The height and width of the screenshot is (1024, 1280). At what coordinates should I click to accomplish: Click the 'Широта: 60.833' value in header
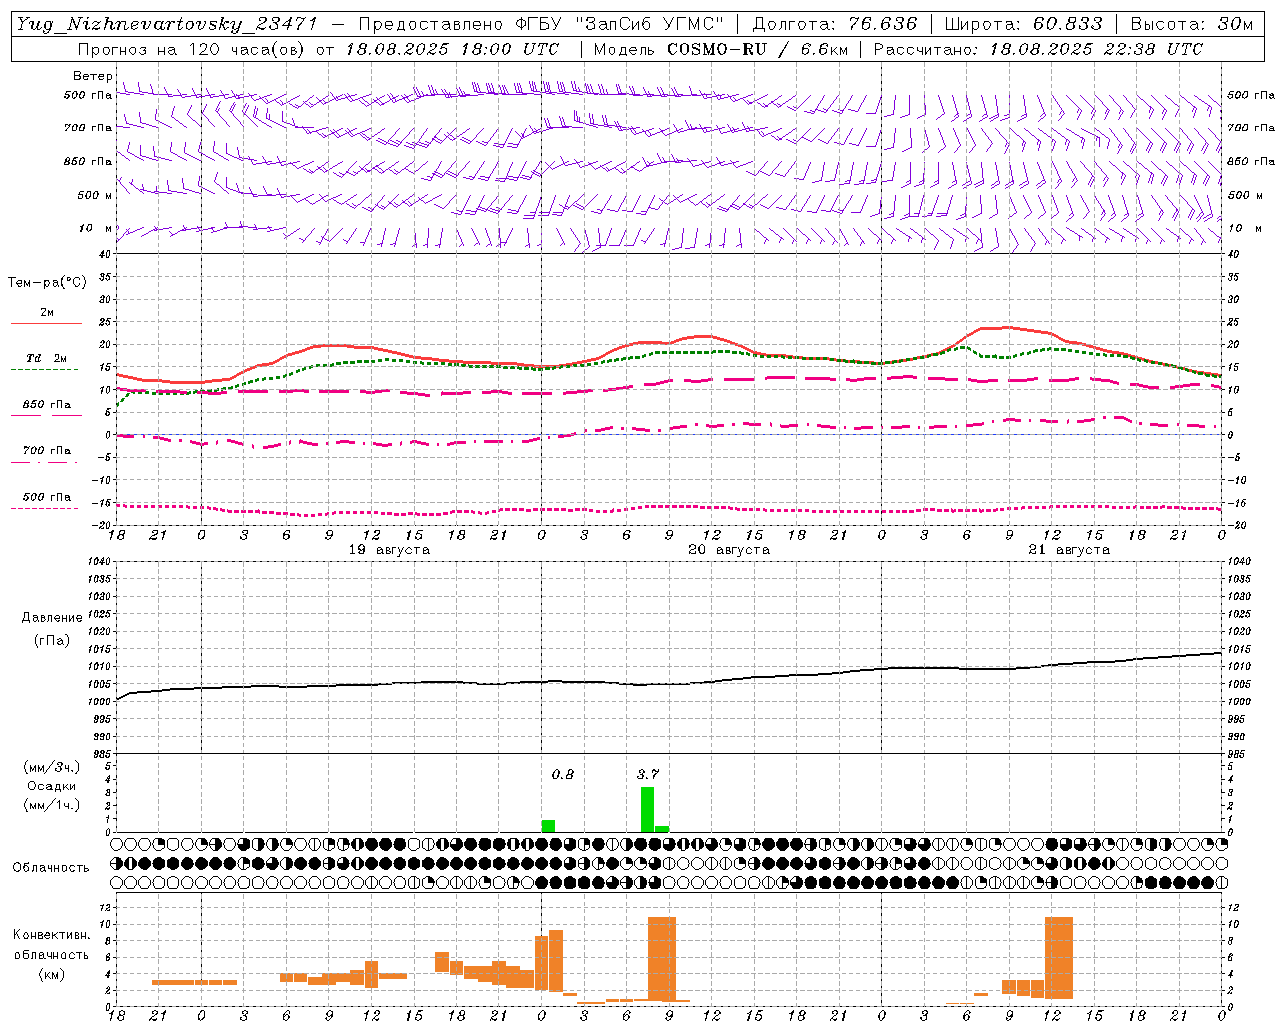(1023, 24)
